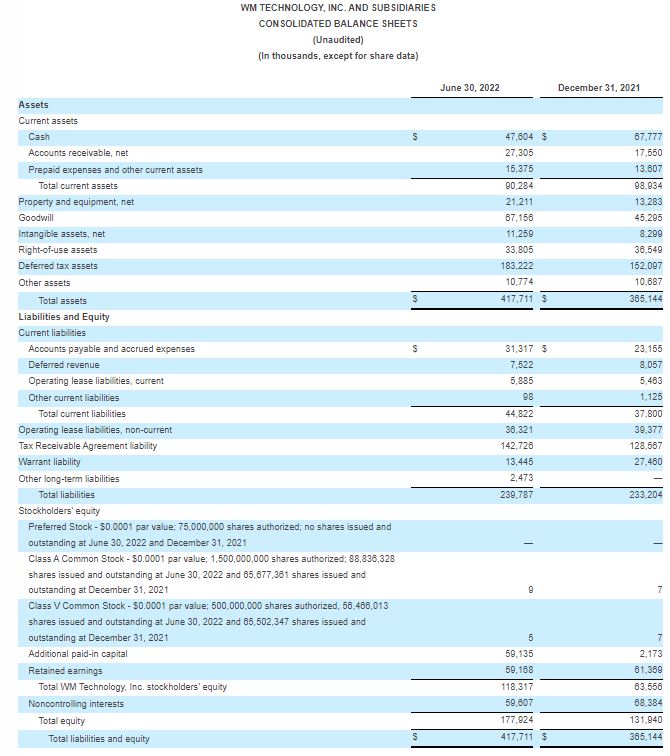Image resolution: width=670 pixels, height=756 pixels.
Task: Select the Total liabilities value 239,787
Action: [x=520, y=494]
